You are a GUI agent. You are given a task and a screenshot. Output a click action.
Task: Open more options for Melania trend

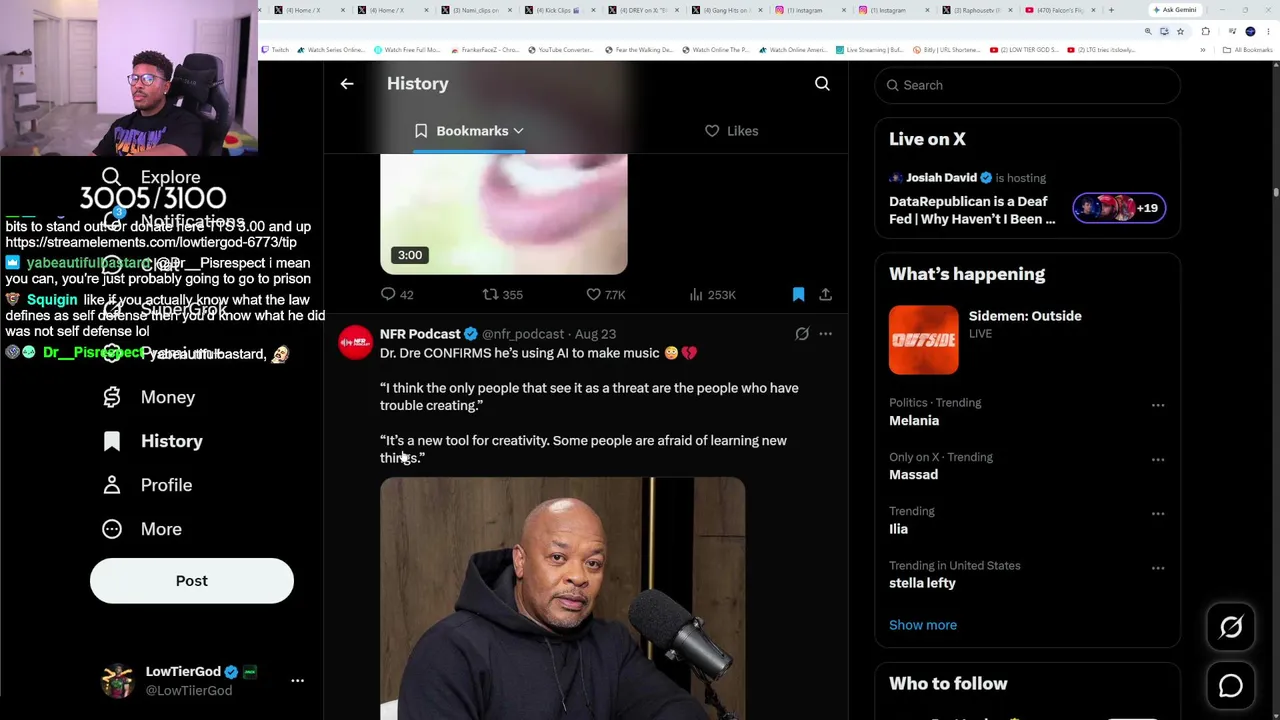[x=1158, y=405]
